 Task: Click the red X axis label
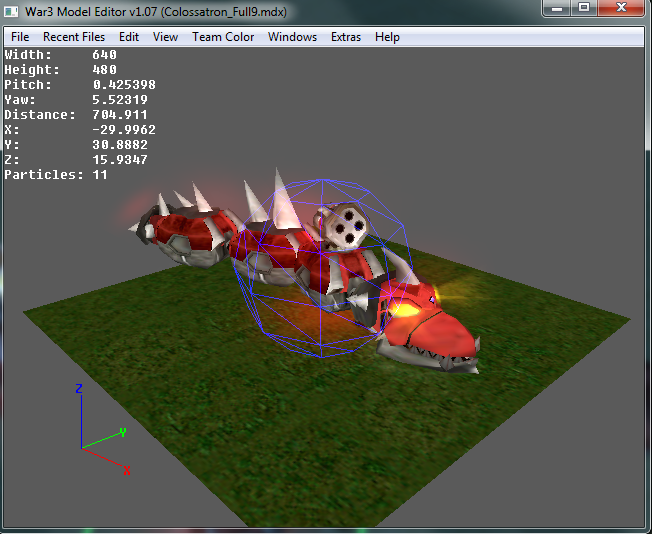(x=127, y=471)
